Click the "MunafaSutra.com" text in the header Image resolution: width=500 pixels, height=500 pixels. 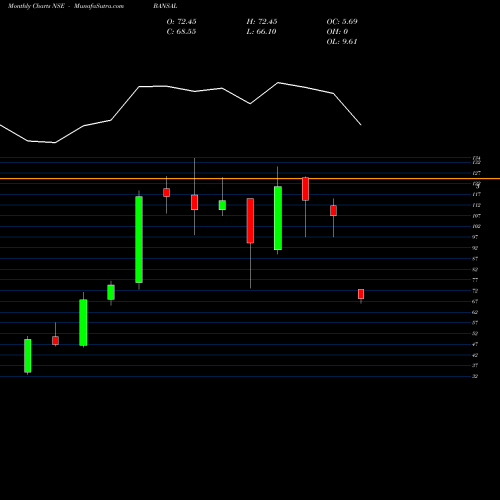pyautogui.click(x=99, y=6)
